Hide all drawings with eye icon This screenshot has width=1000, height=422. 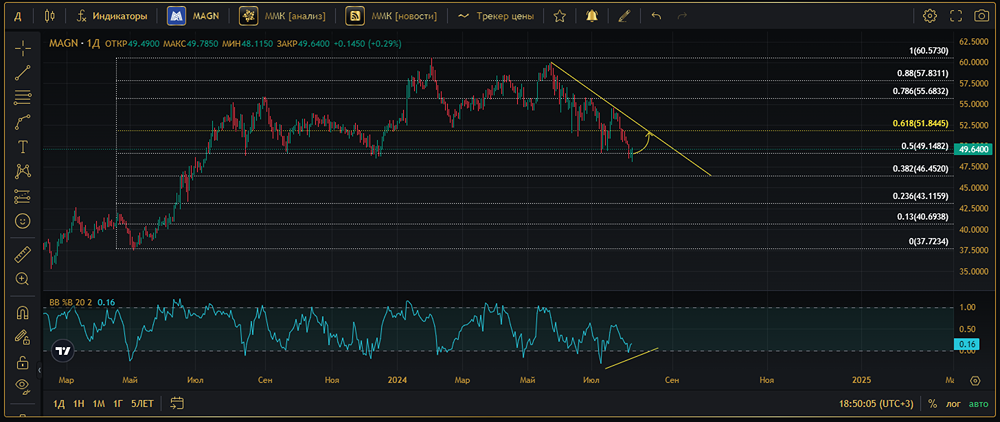pyautogui.click(x=23, y=384)
